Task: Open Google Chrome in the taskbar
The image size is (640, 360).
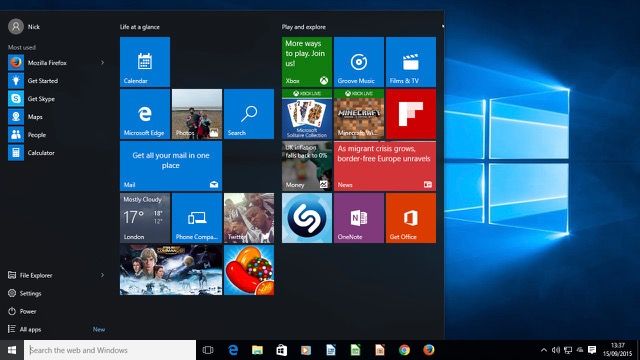Action: pyautogui.click(x=404, y=350)
